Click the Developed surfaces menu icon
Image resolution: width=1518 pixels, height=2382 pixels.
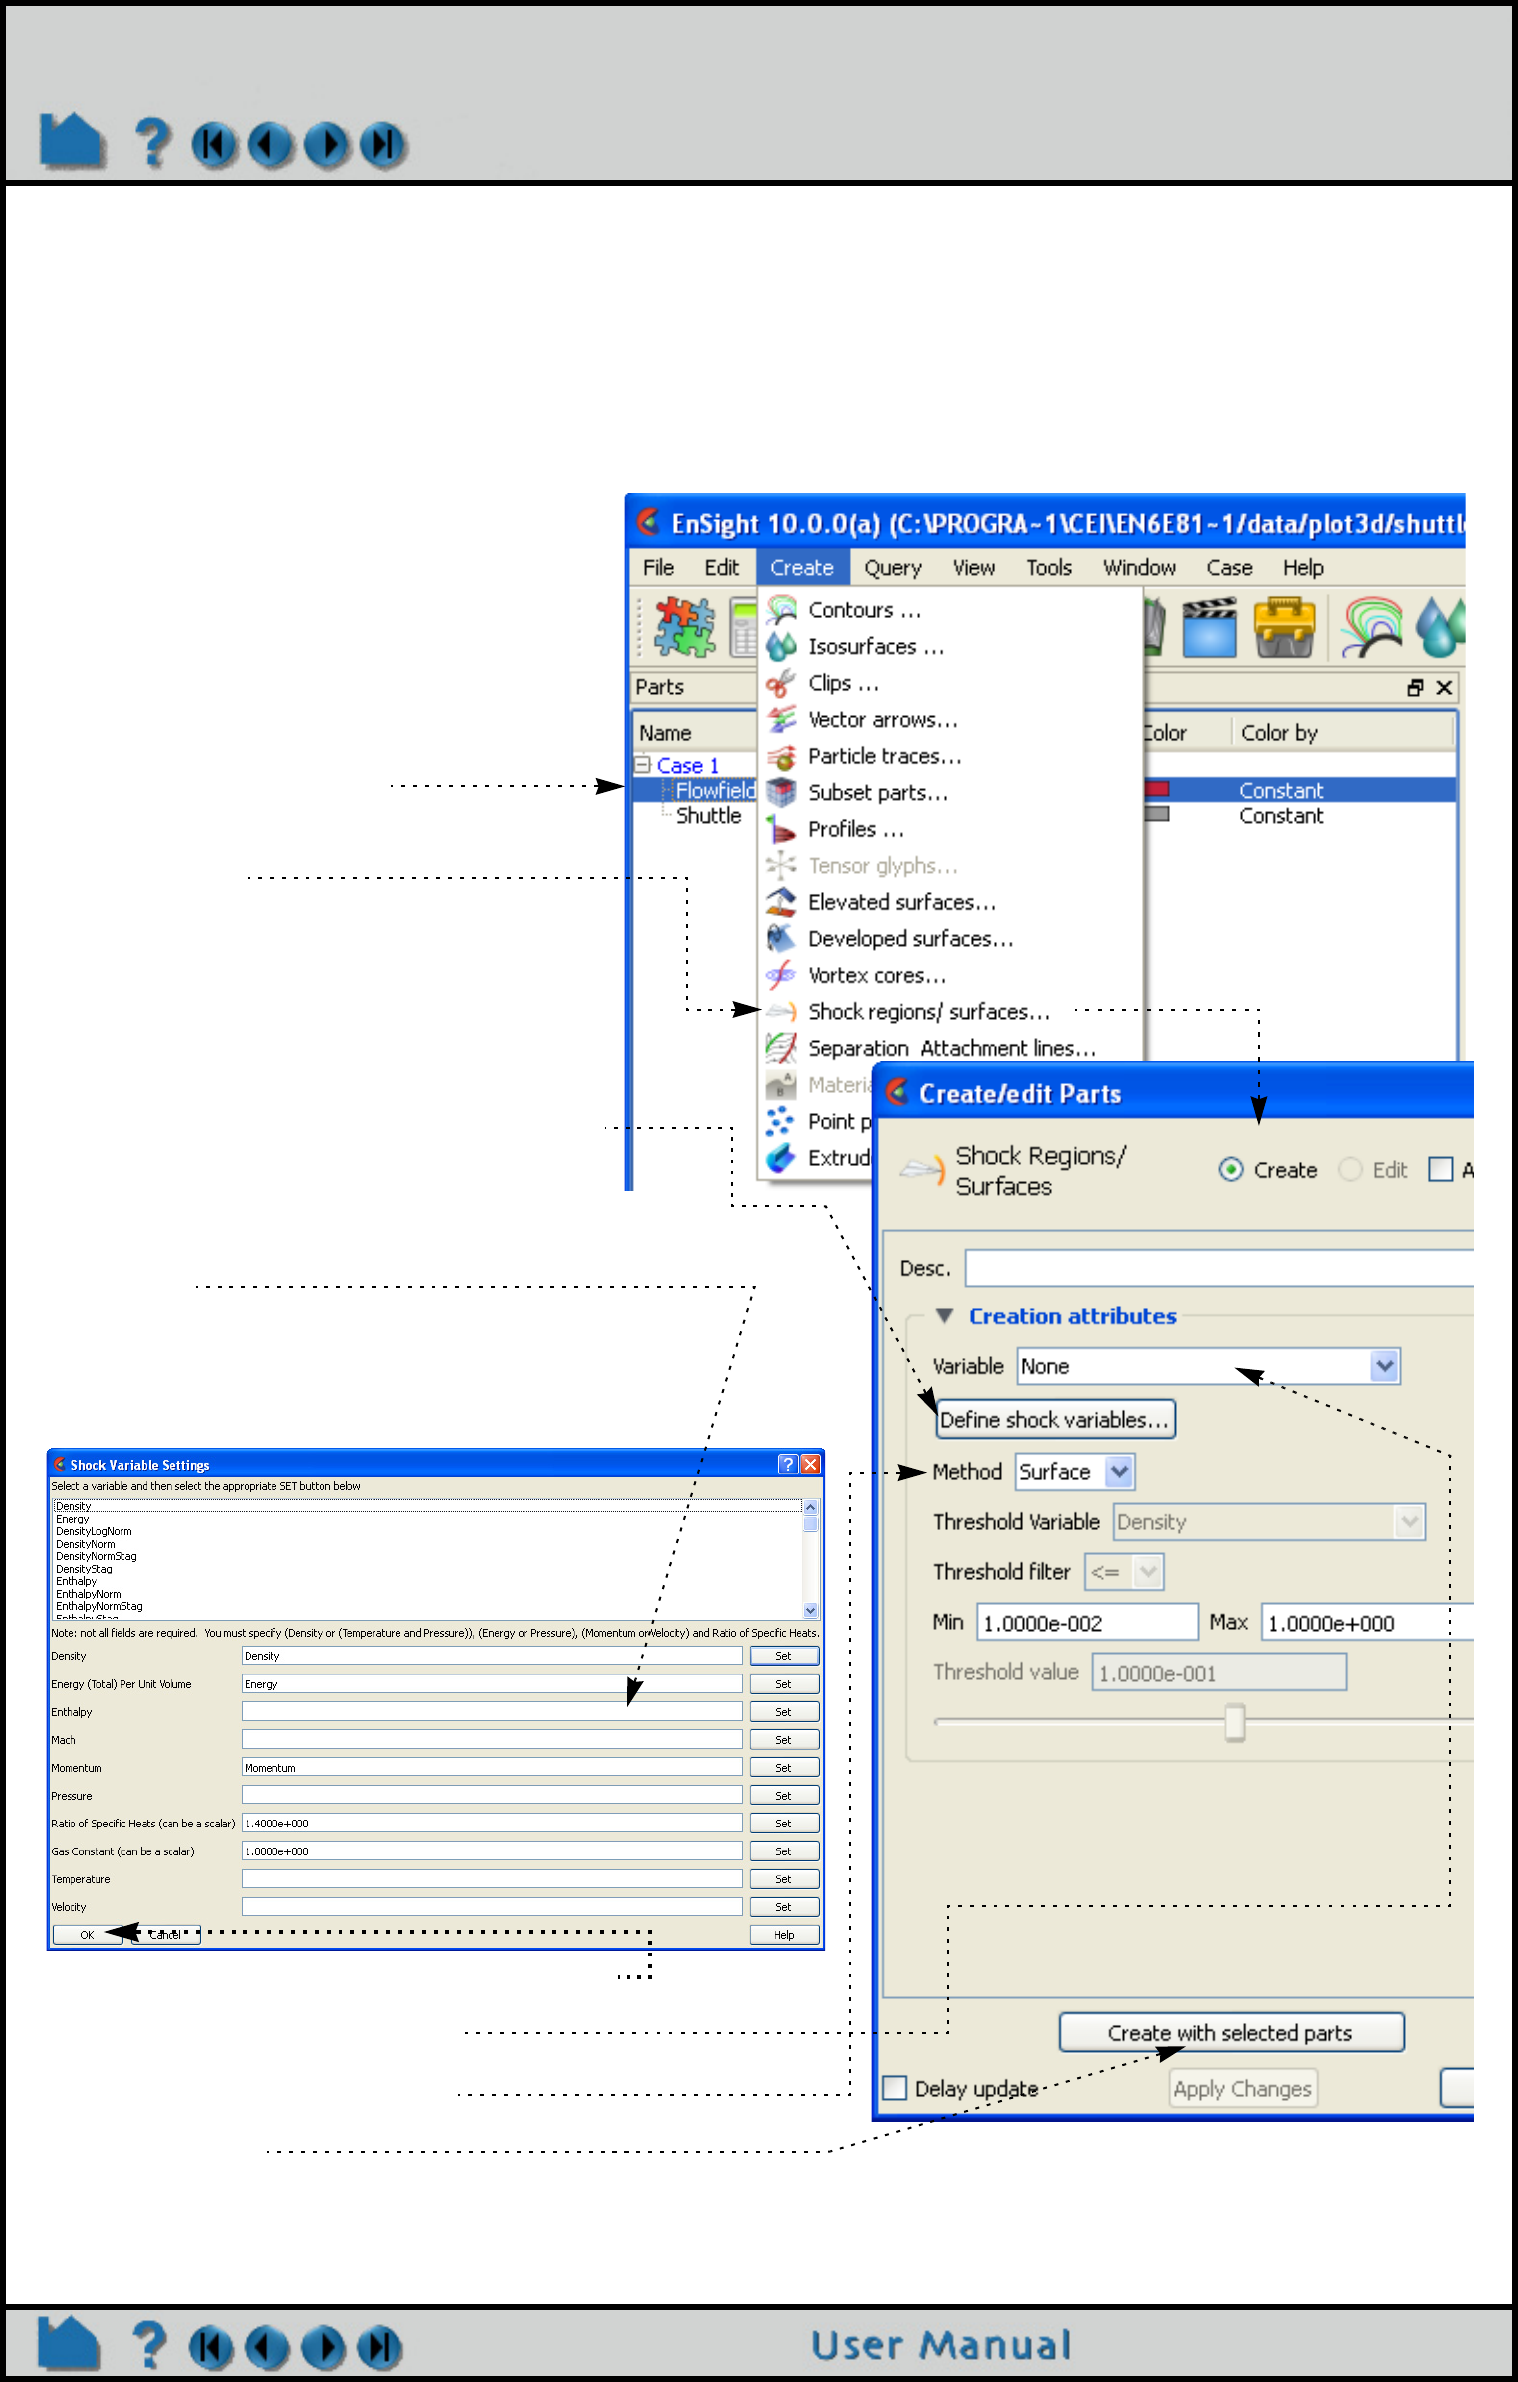(x=780, y=939)
